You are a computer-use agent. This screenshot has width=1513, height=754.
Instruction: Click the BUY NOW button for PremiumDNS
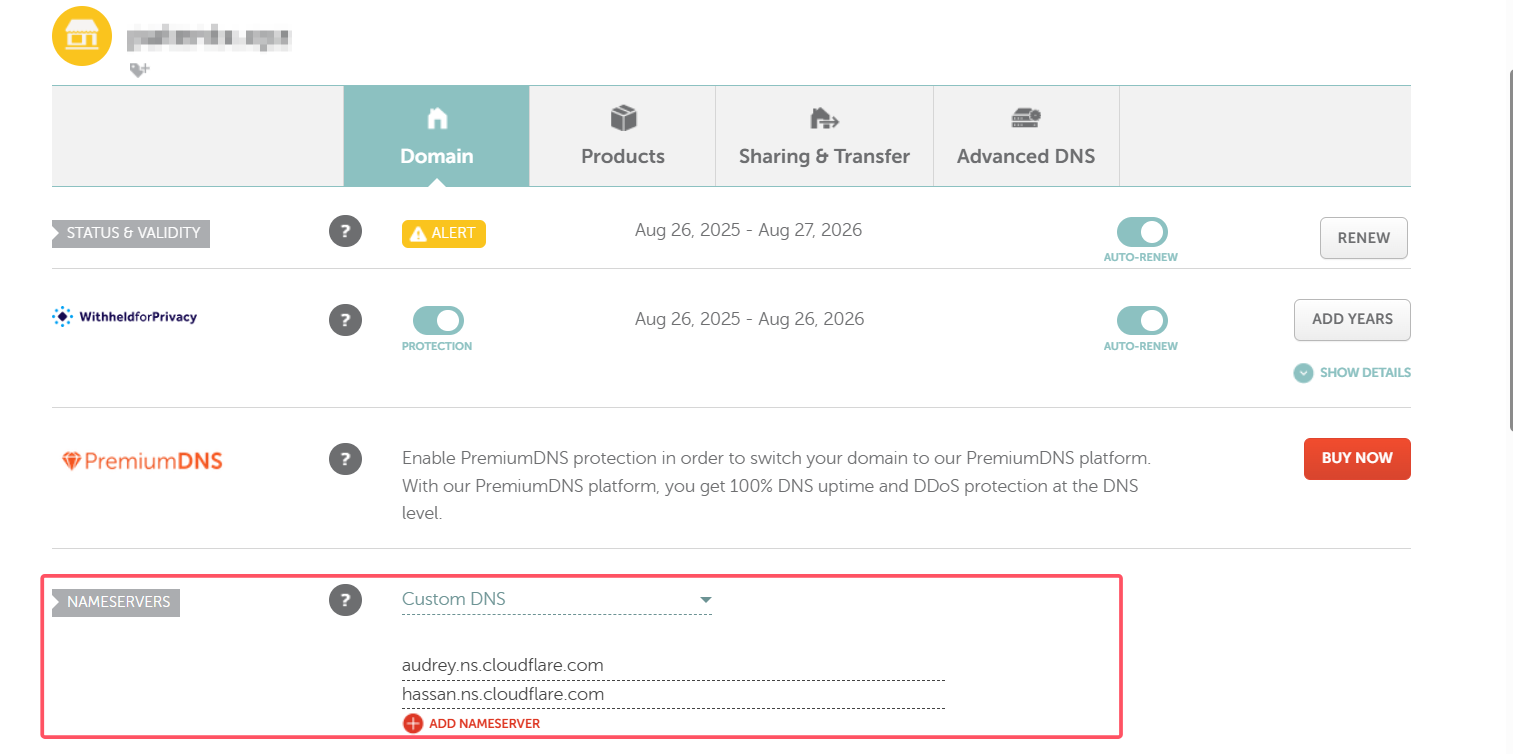tap(1357, 458)
